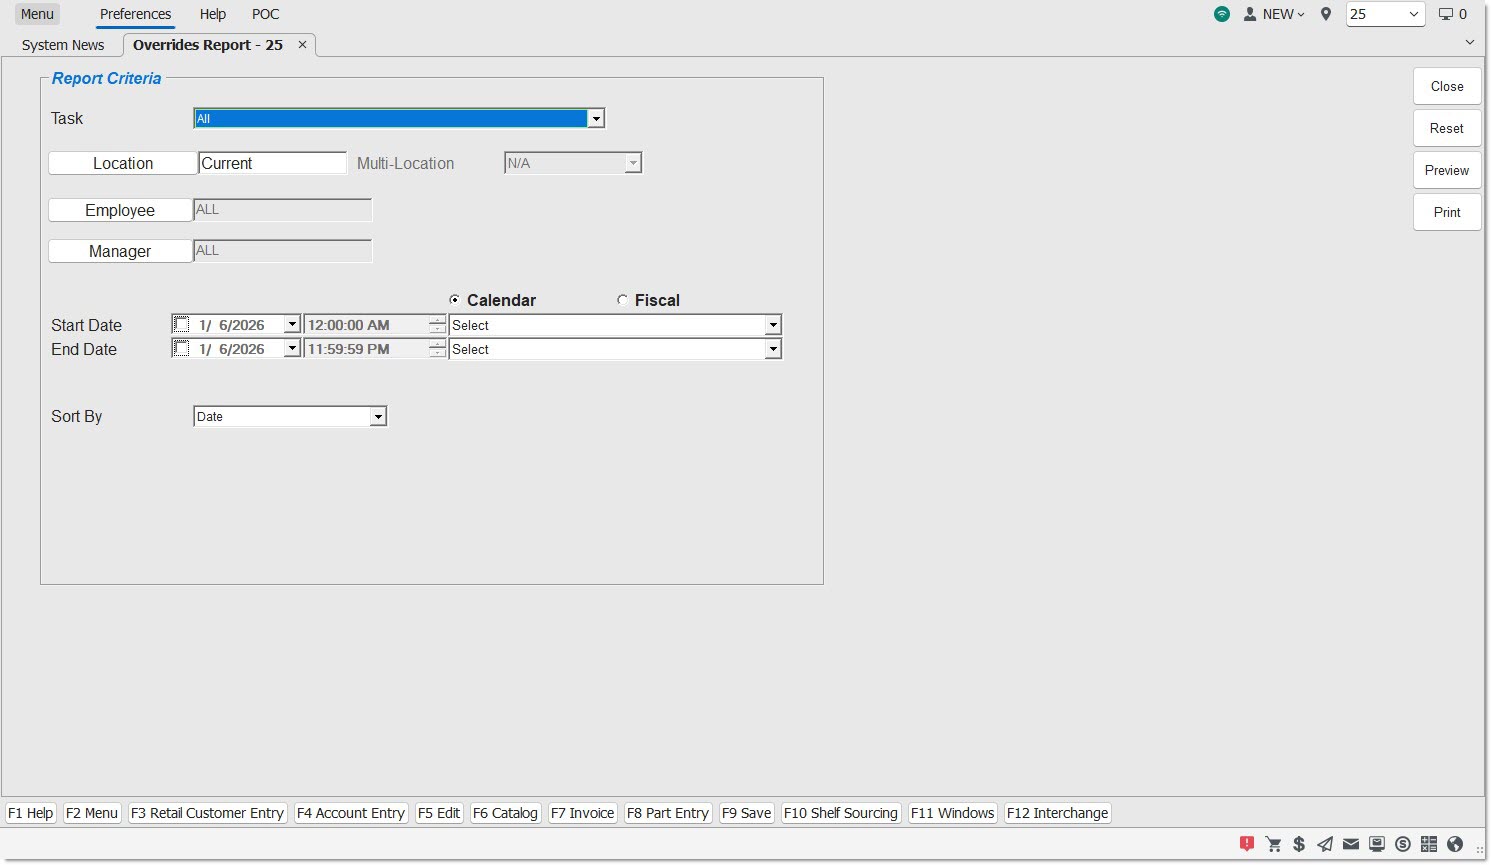Expand the Task dropdown list
This screenshot has height=865, width=1491.
coord(596,119)
